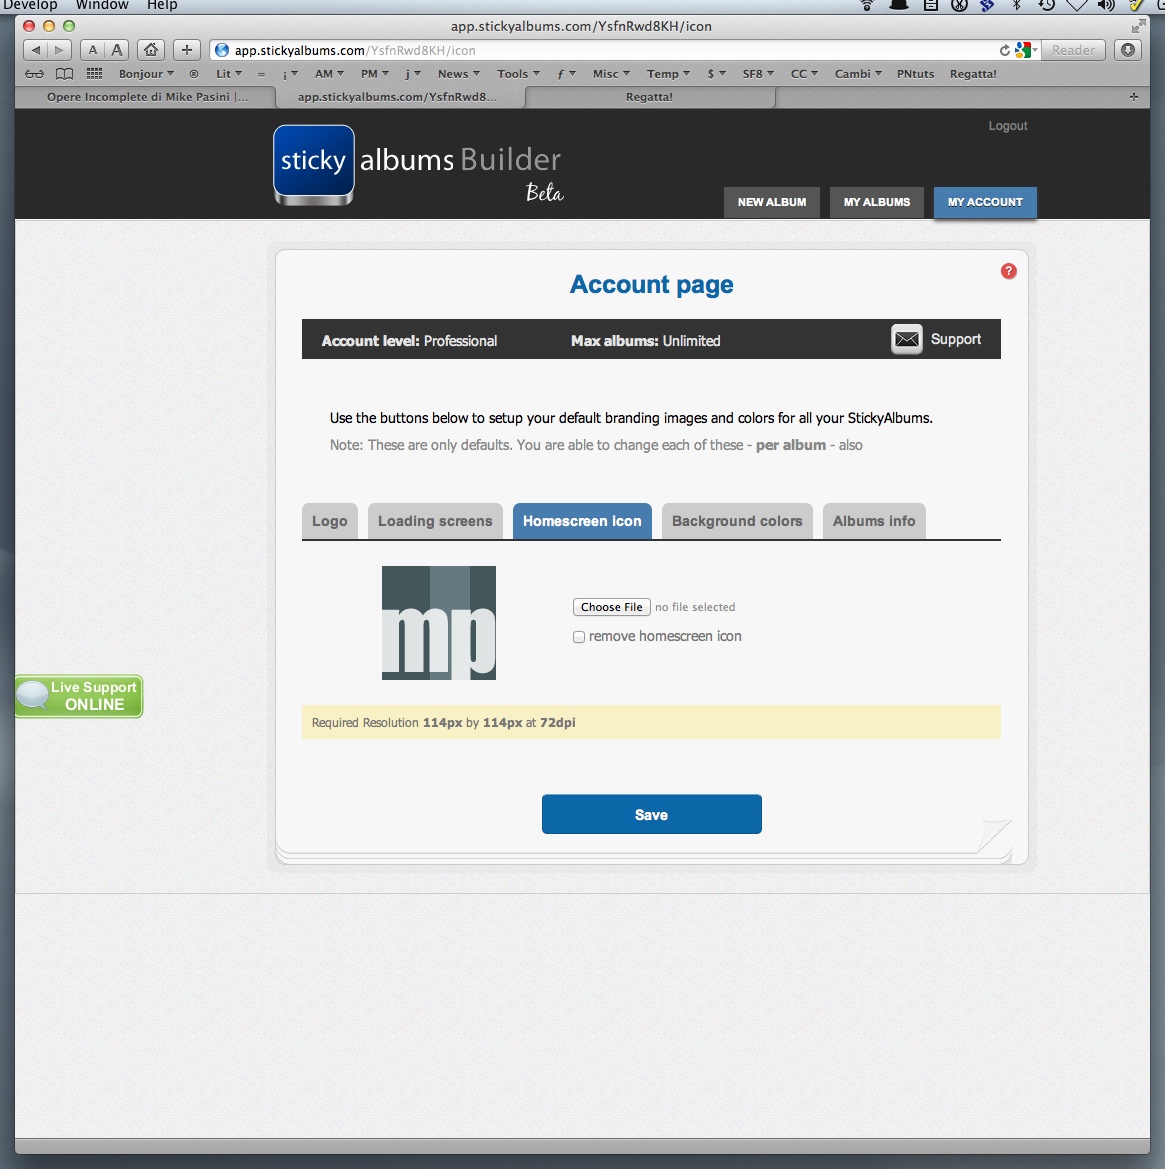Click the Logout link

[1007, 126]
